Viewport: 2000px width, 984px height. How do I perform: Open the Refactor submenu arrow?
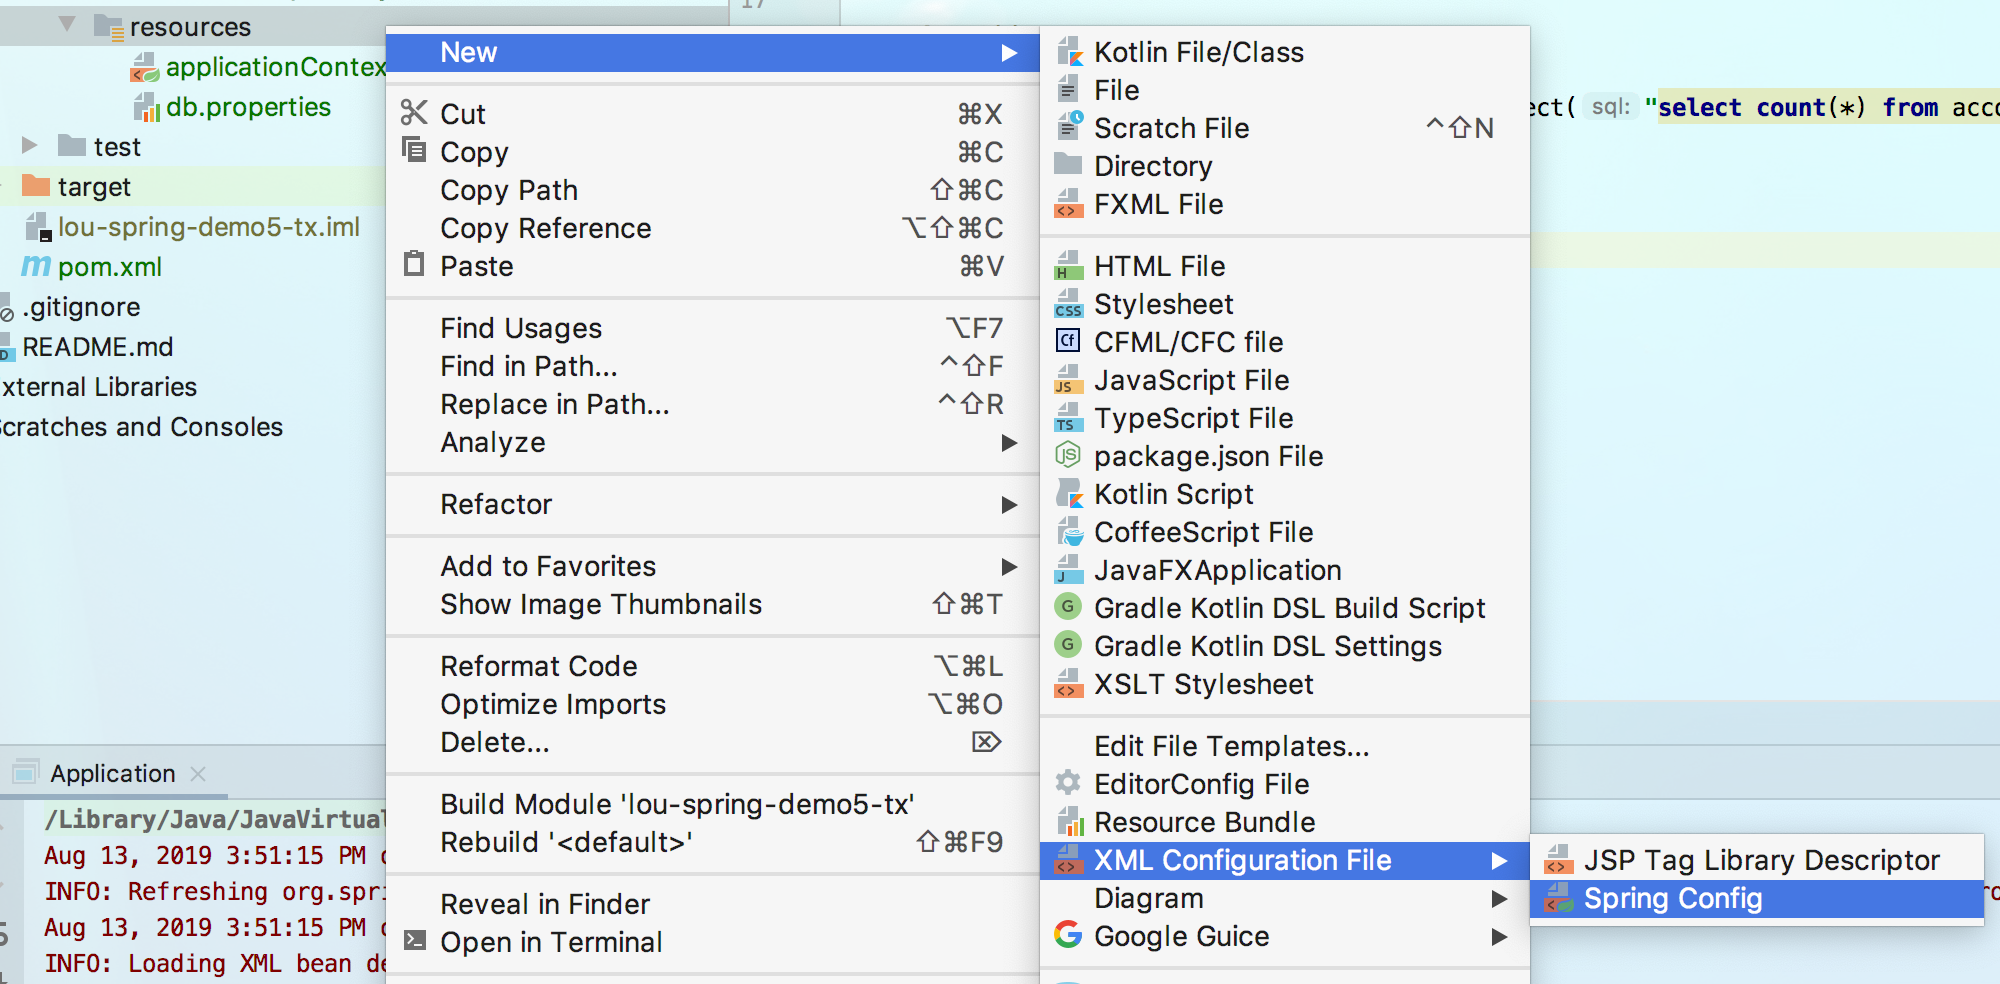pos(1009,505)
